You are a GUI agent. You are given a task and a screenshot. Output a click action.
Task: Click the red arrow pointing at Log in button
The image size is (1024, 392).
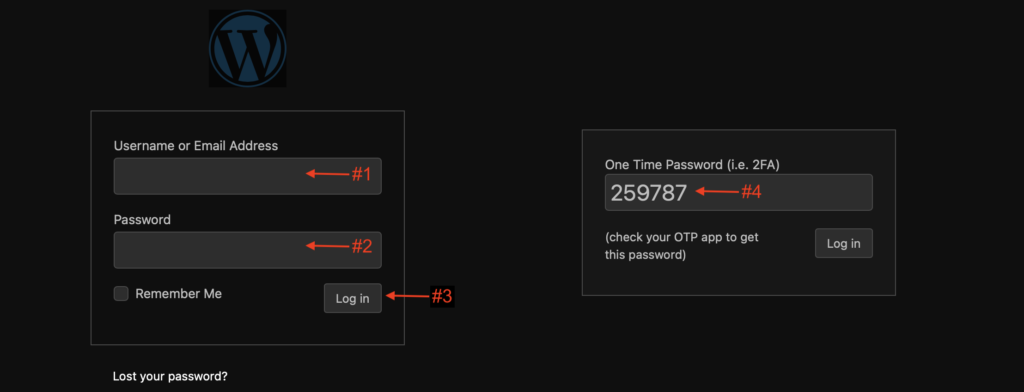coord(406,296)
